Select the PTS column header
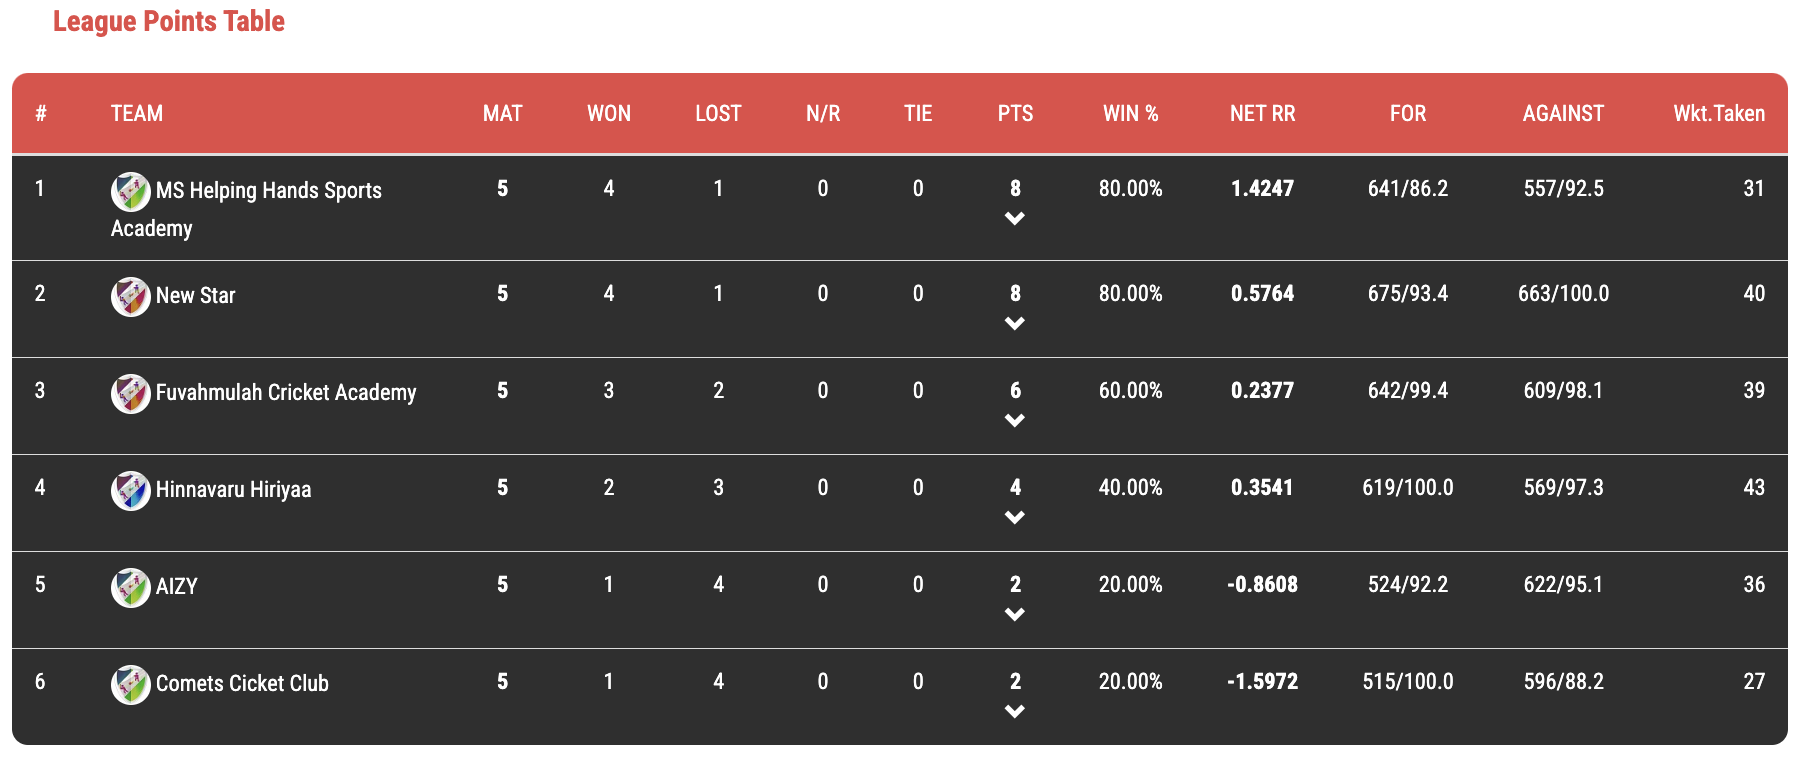The height and width of the screenshot is (760, 1808). click(x=1015, y=114)
